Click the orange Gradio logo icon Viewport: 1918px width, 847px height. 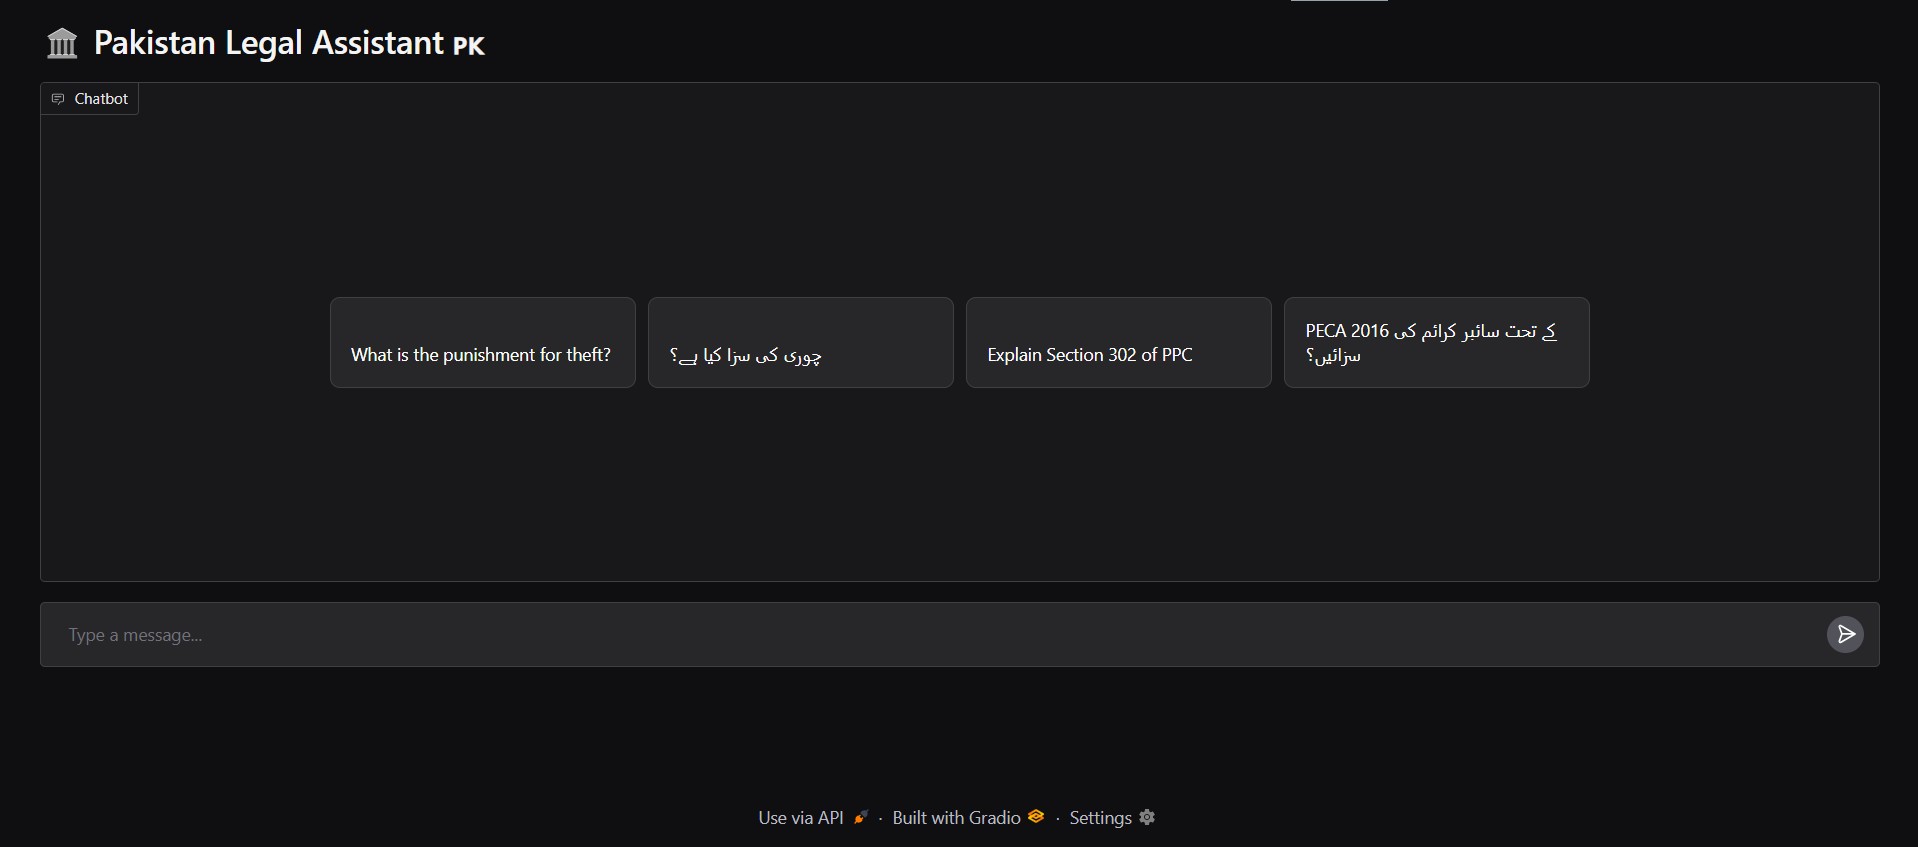point(1036,817)
